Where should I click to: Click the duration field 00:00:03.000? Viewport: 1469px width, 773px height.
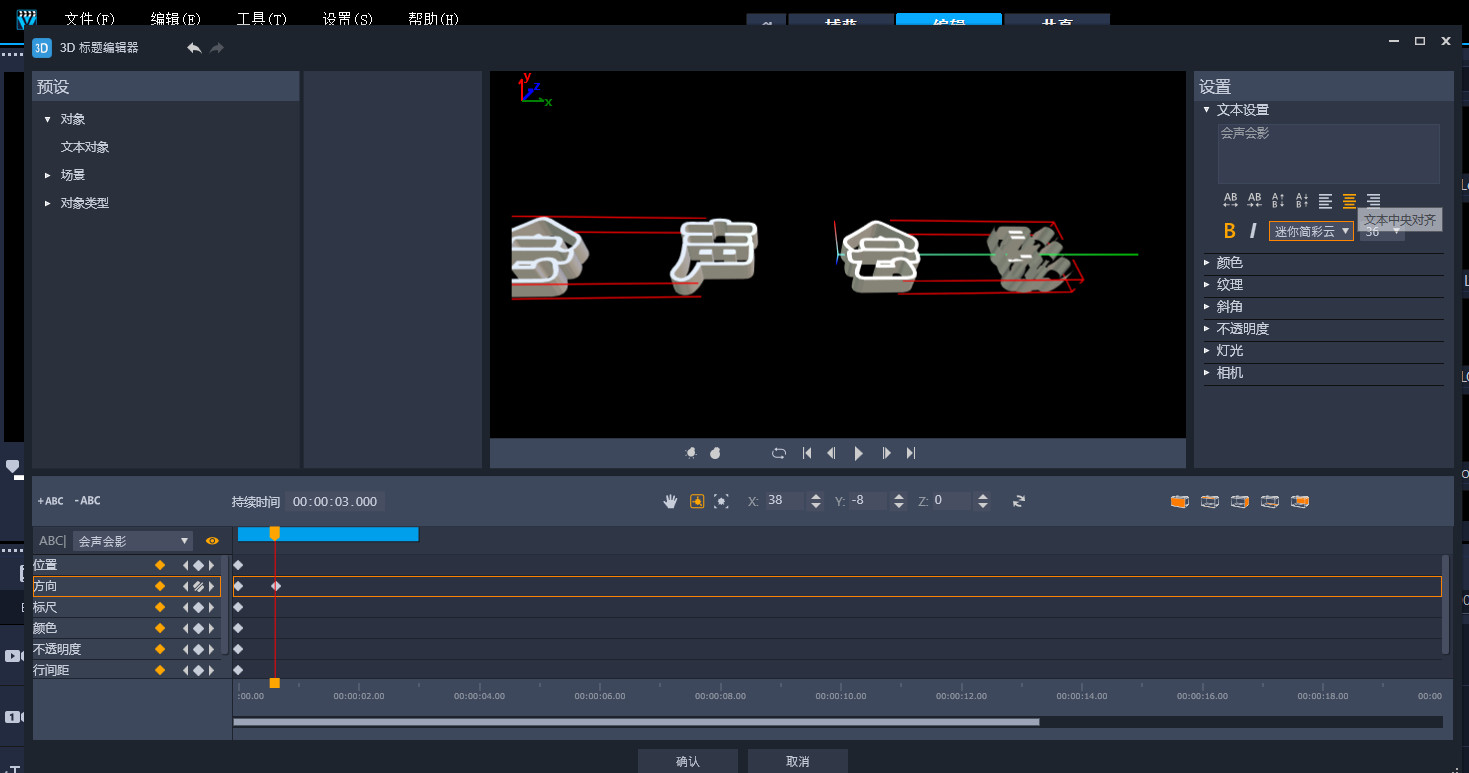click(x=335, y=502)
